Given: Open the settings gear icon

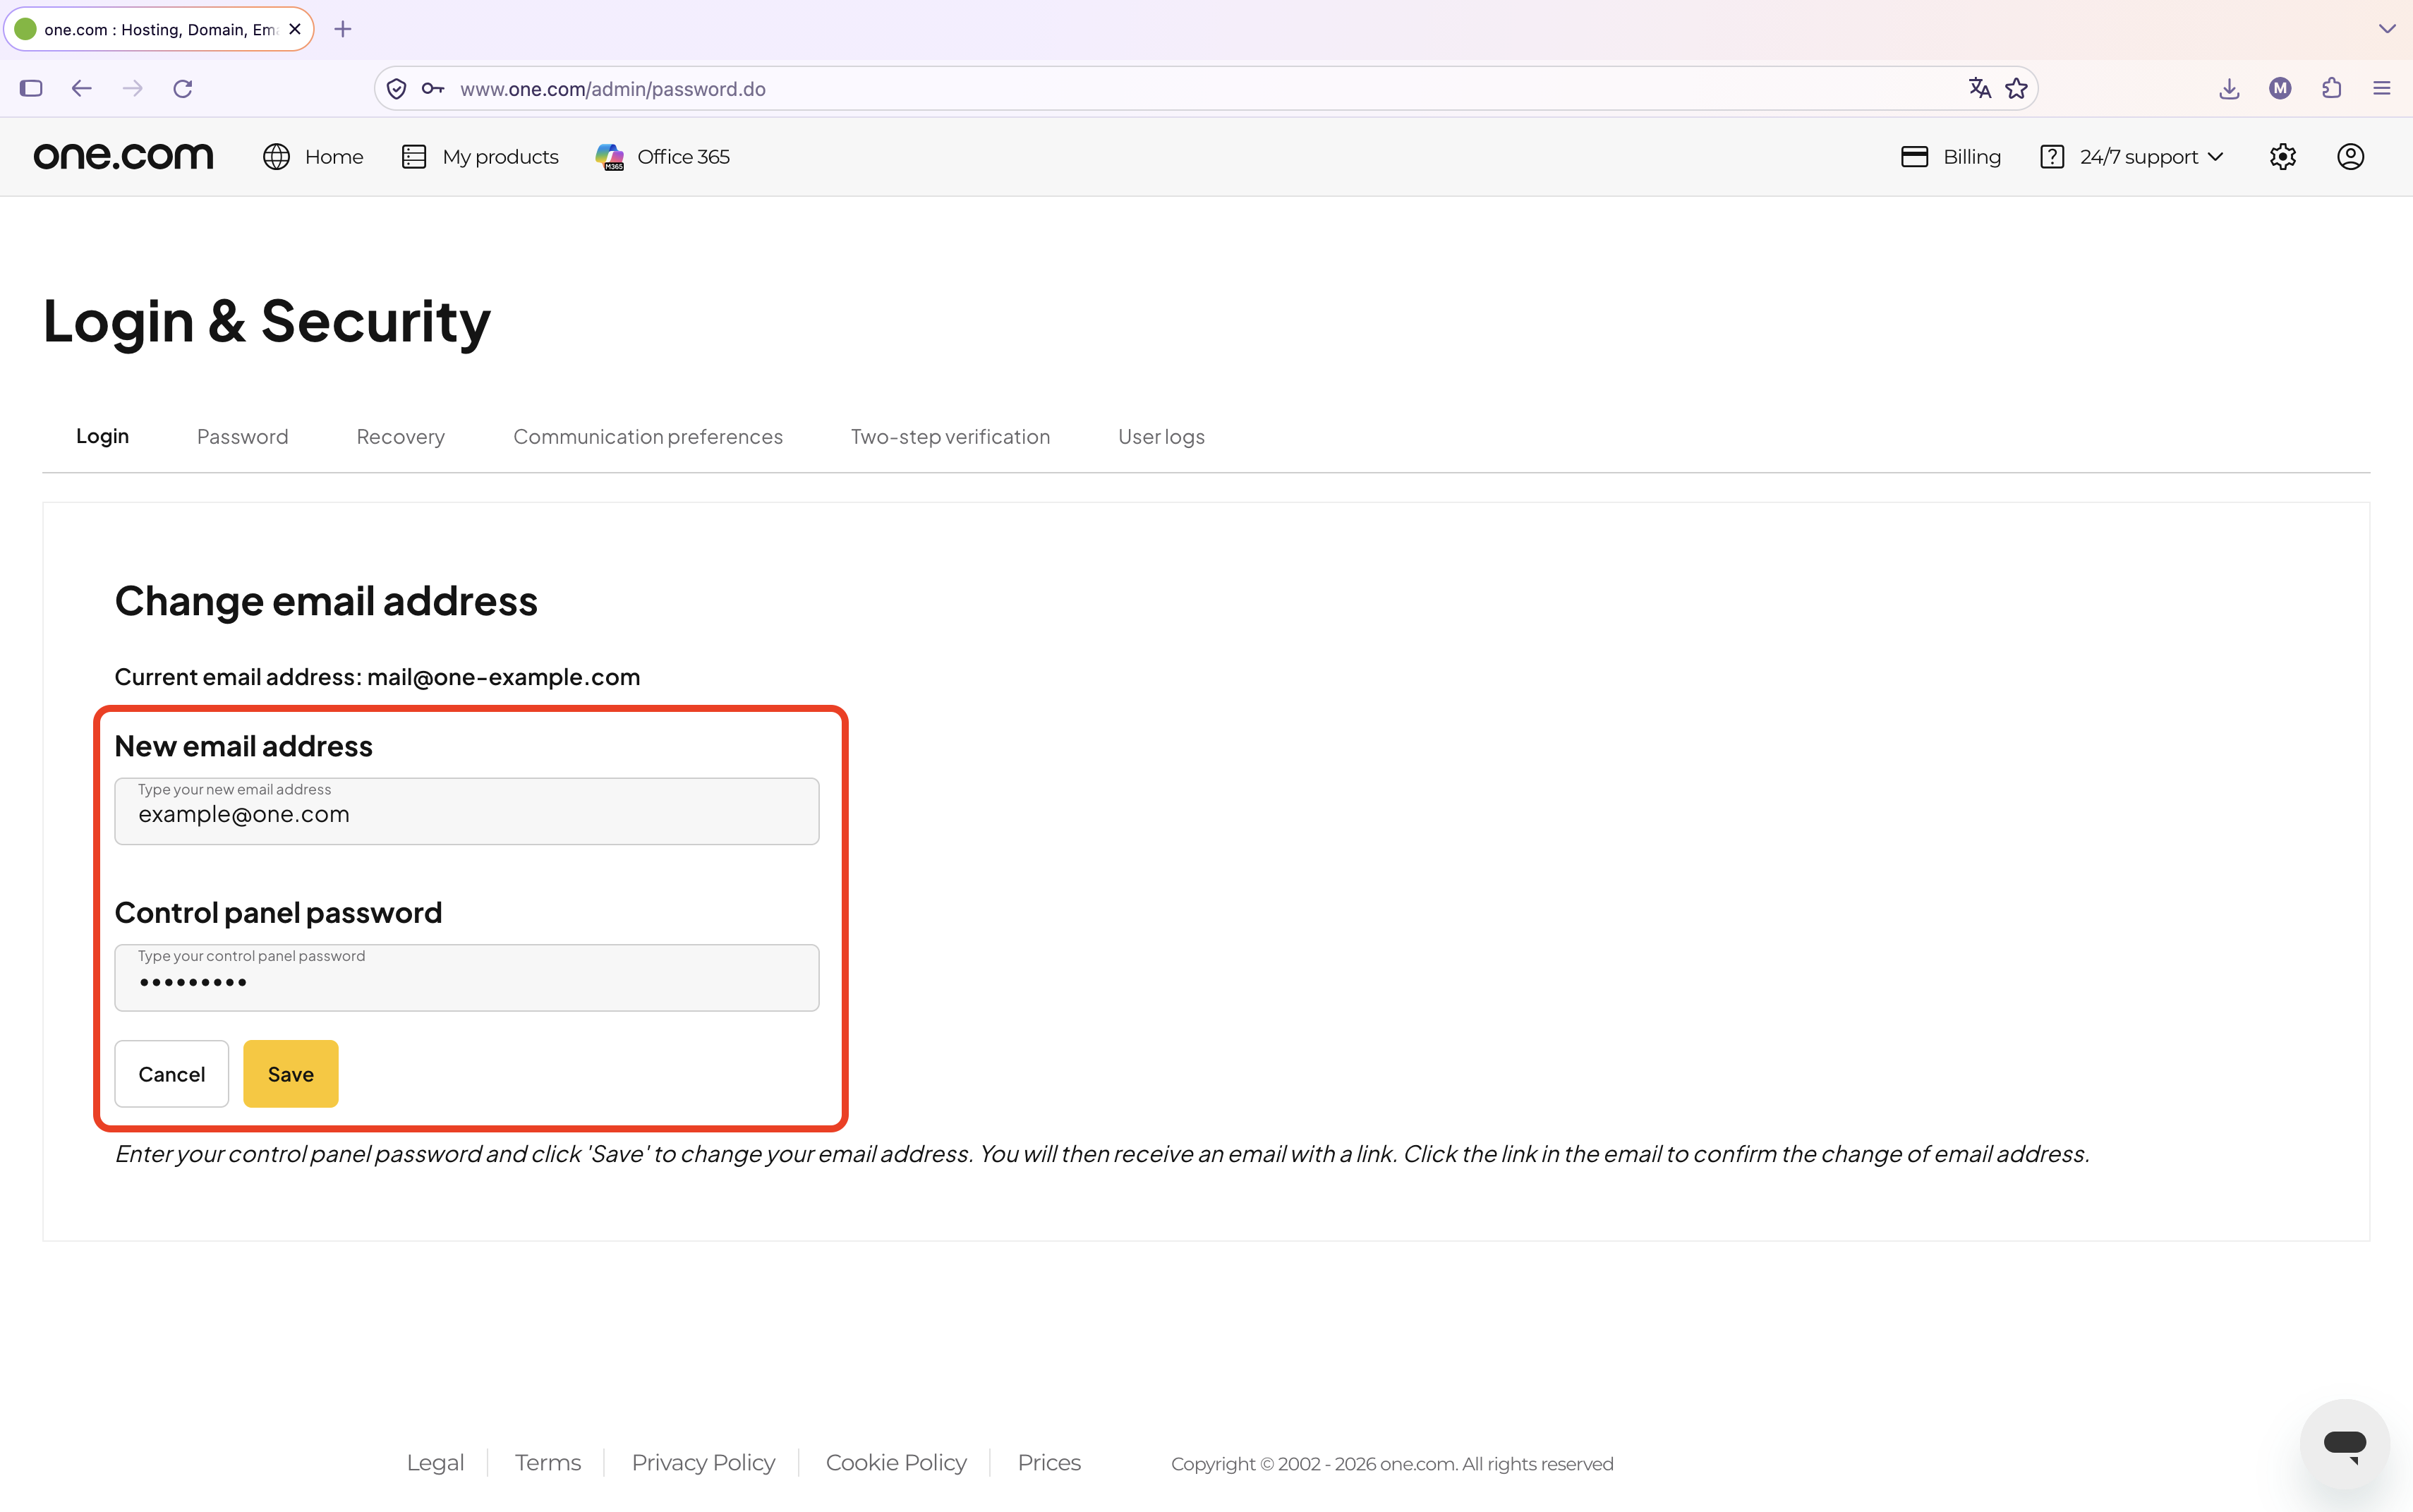Looking at the screenshot, I should 2283,156.
